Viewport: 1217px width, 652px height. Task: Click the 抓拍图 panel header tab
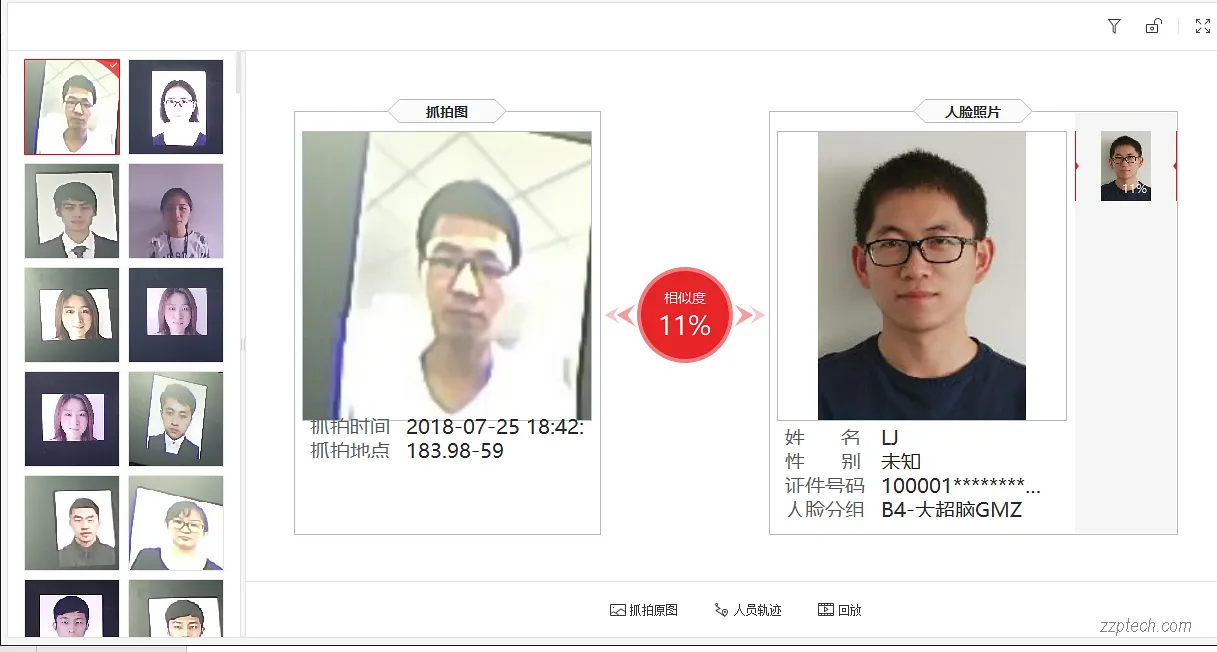(x=447, y=112)
